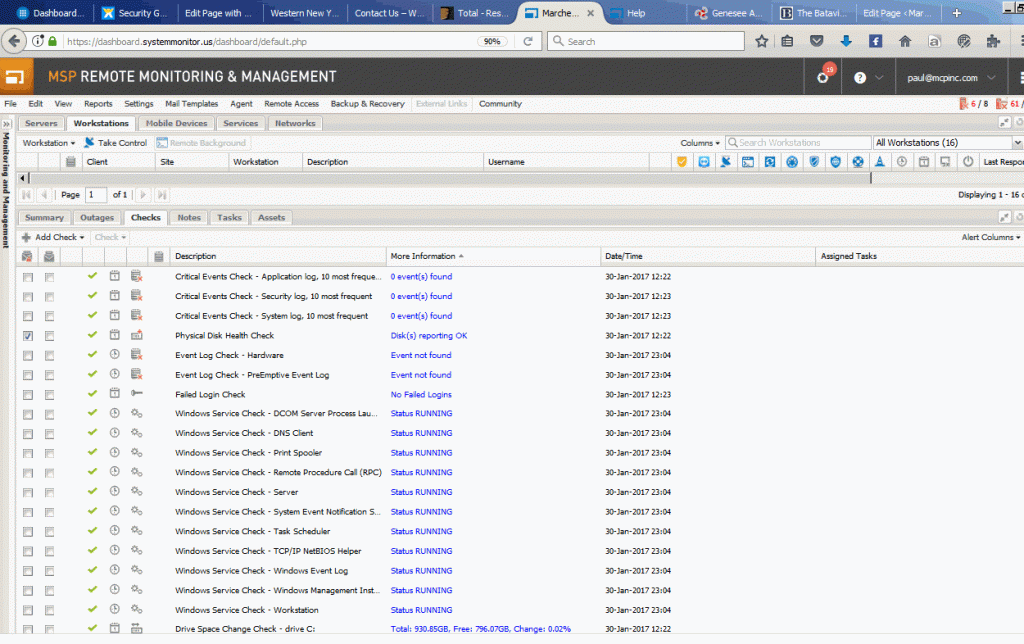
Task: Tick the checkbox for Event Log Check Hardware
Action: [27, 355]
